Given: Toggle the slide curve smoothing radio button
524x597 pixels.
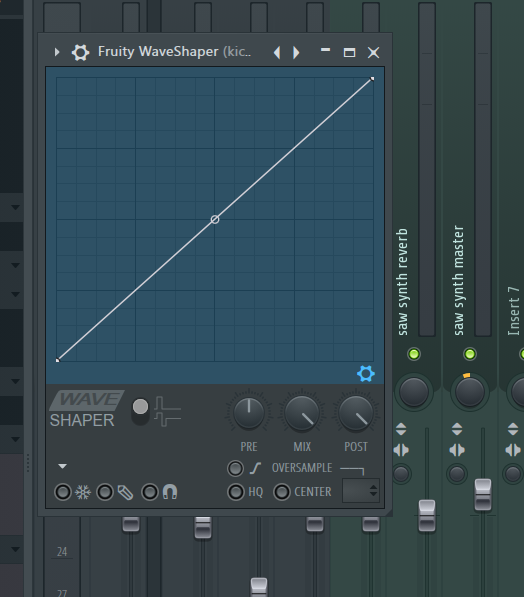Looking at the screenshot, I should pyautogui.click(x=235, y=468).
